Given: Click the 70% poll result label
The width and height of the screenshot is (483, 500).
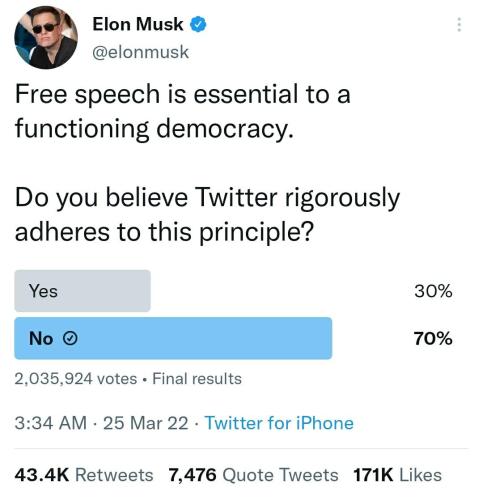Looking at the screenshot, I should pyautogui.click(x=433, y=338).
